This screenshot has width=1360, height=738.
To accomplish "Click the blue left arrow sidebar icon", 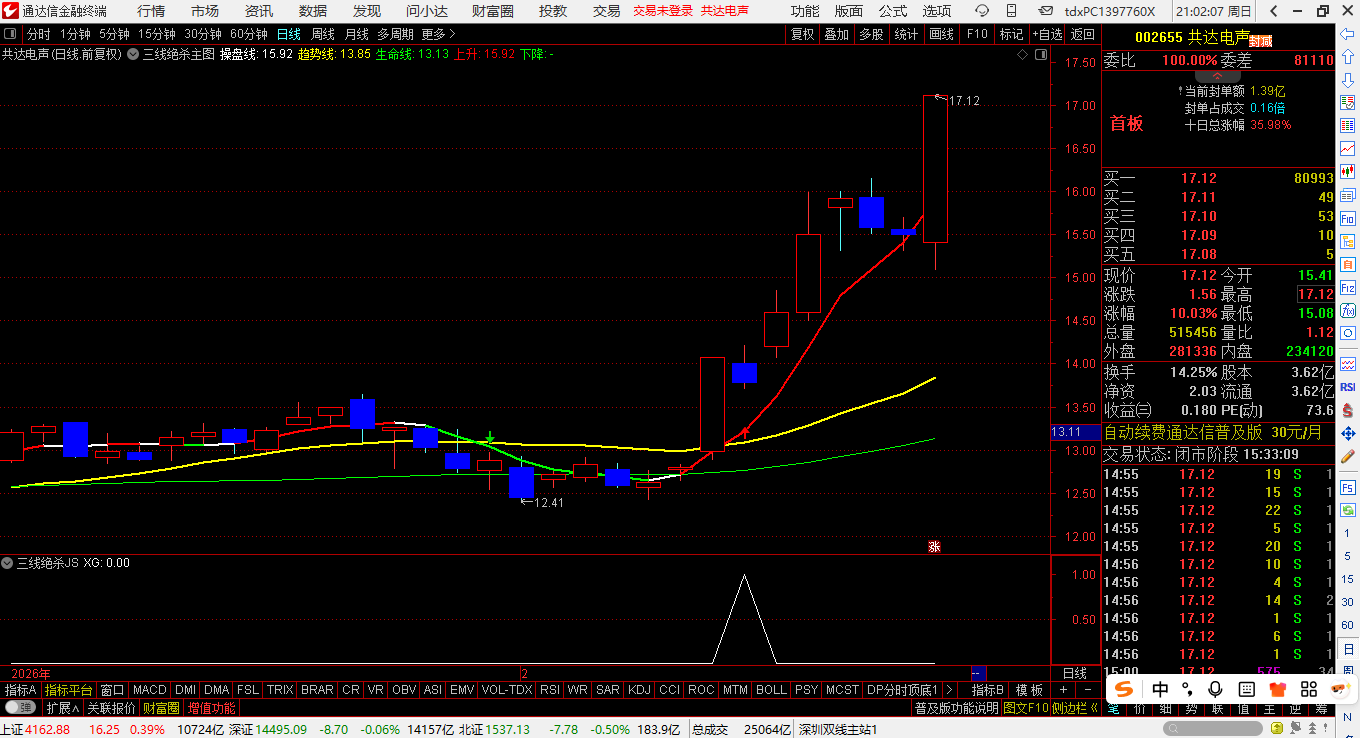I will 1348,34.
